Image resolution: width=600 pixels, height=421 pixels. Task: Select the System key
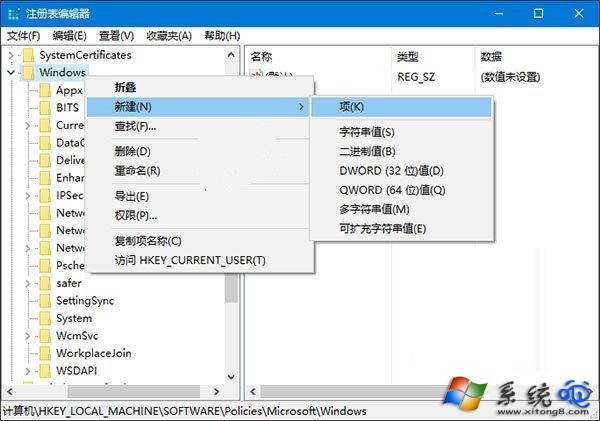pyautogui.click(x=74, y=318)
